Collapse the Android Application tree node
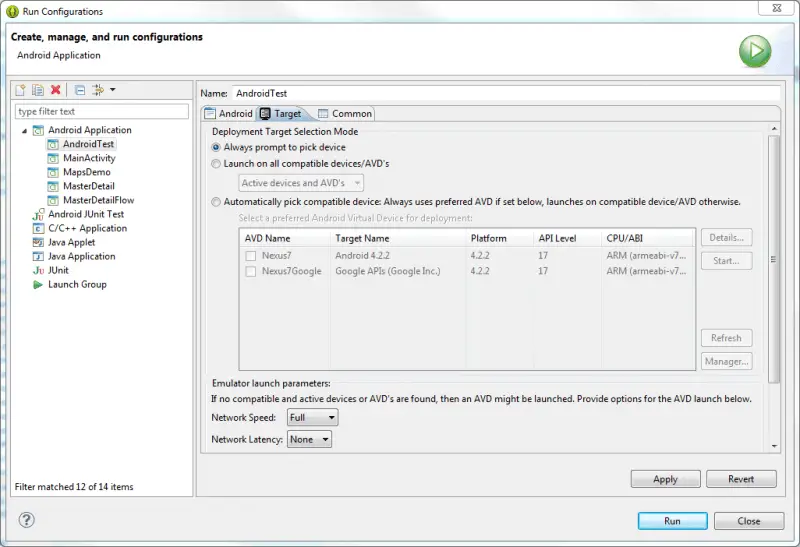The image size is (800, 547). pos(25,130)
